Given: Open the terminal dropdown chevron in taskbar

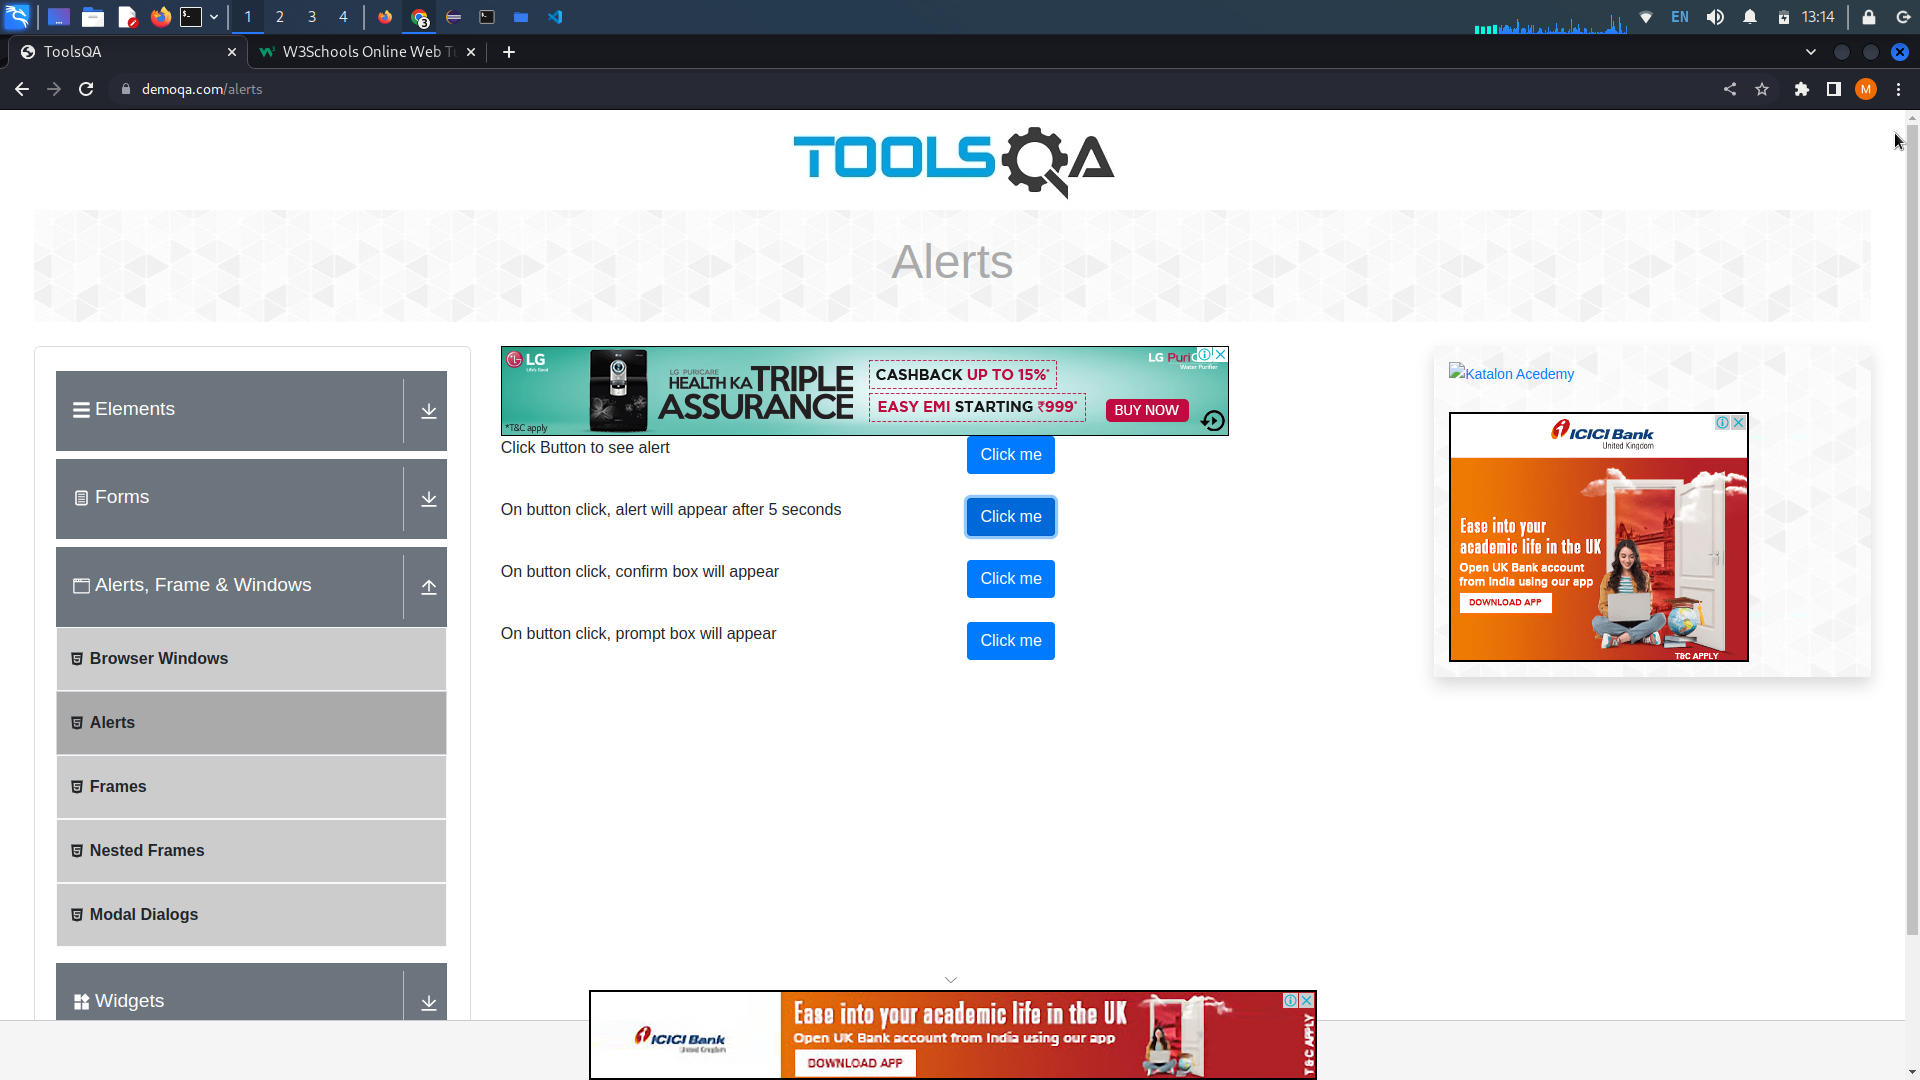Looking at the screenshot, I should pyautogui.click(x=214, y=17).
